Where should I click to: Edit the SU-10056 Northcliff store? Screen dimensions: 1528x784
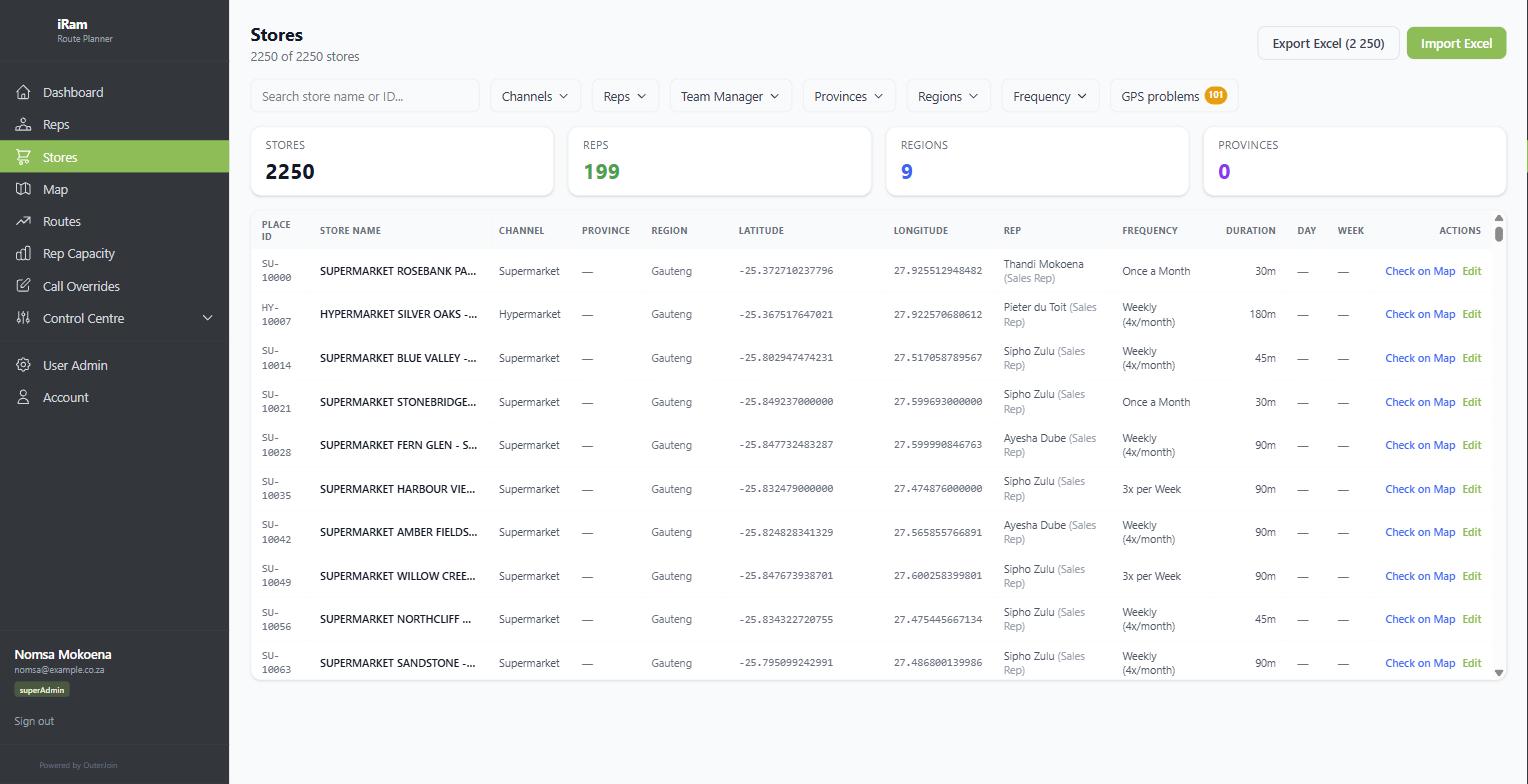coord(1471,619)
